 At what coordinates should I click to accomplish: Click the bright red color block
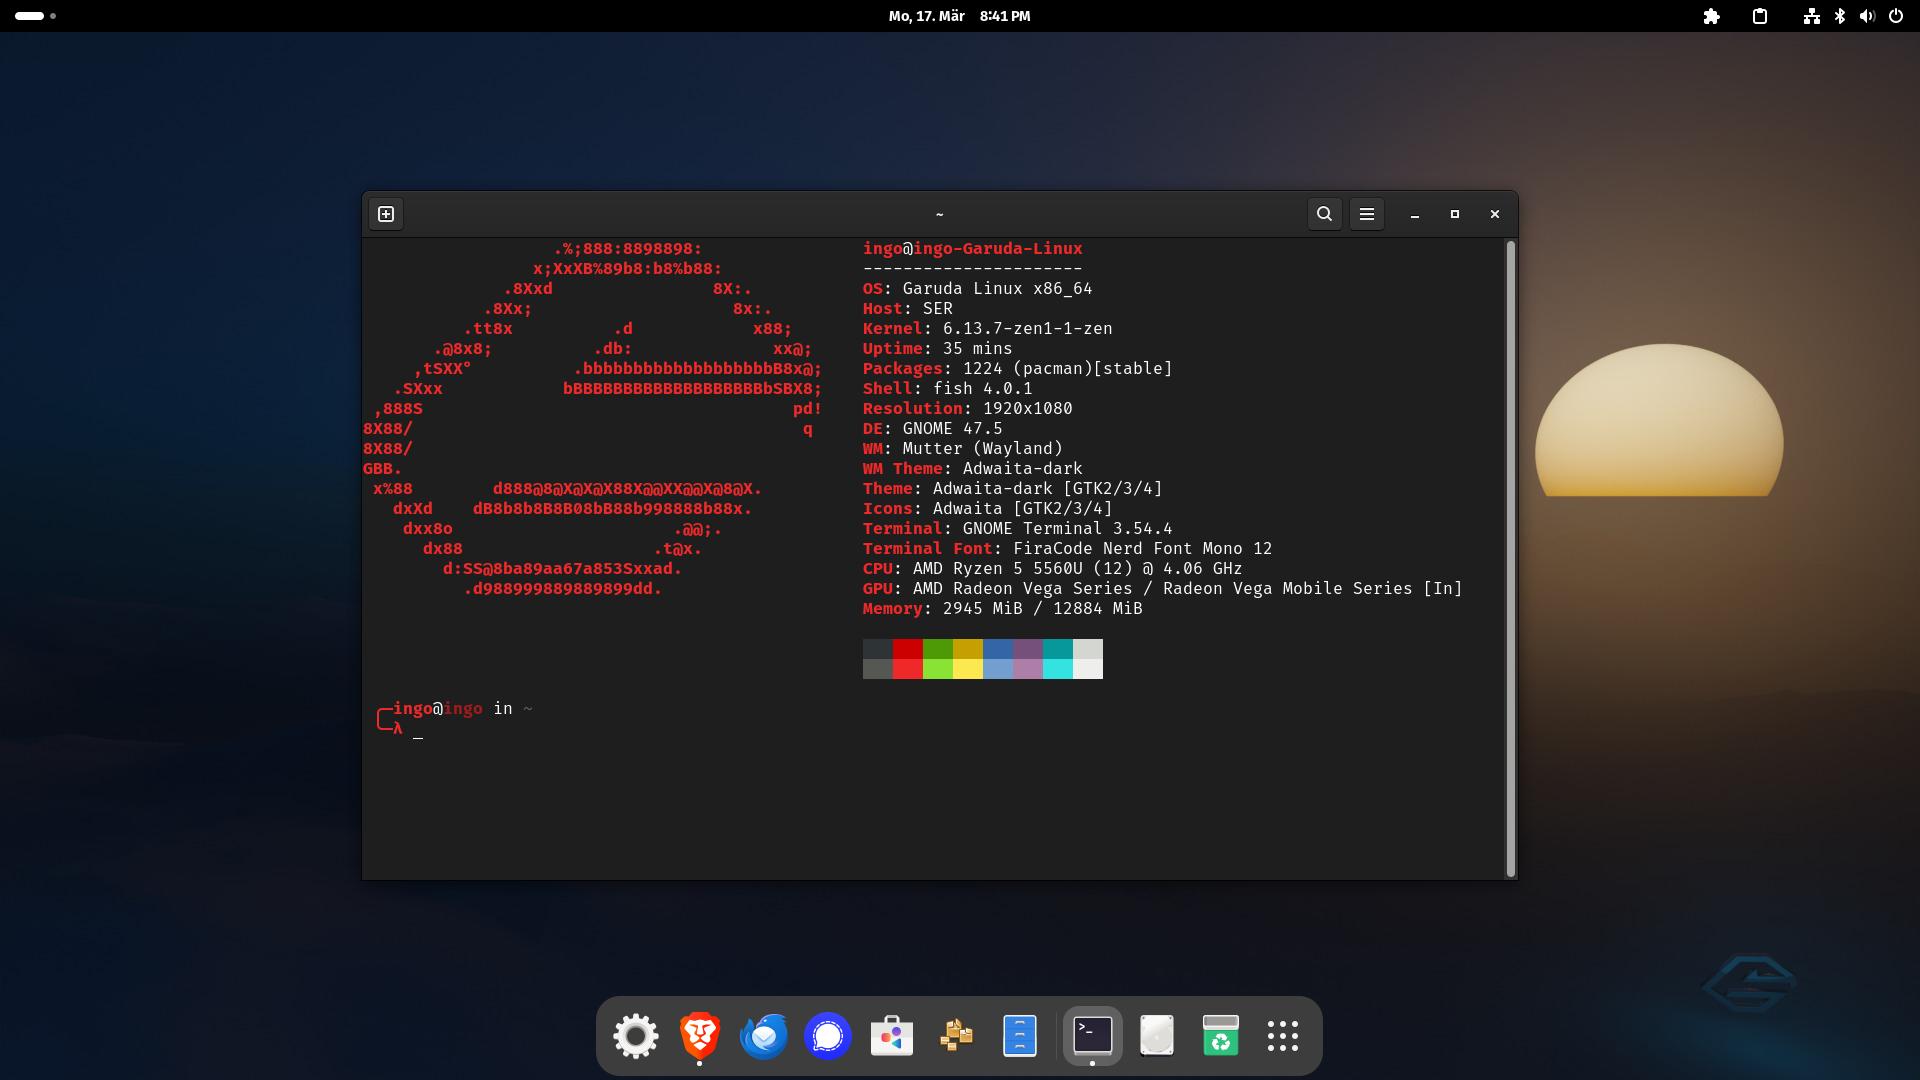pos(908,669)
